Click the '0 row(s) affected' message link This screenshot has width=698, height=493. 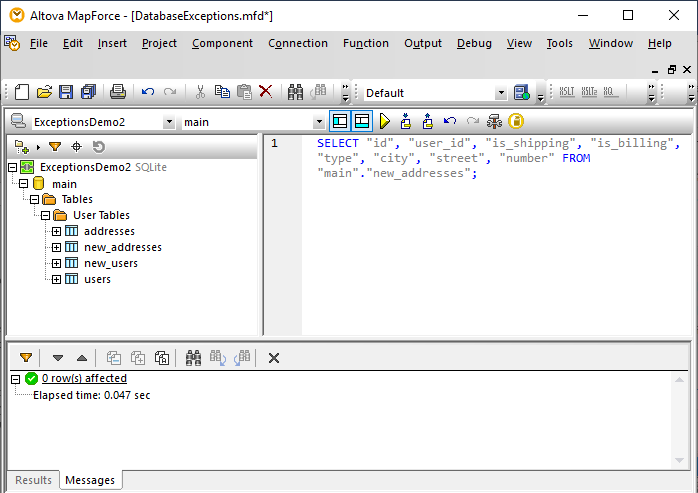tap(84, 379)
